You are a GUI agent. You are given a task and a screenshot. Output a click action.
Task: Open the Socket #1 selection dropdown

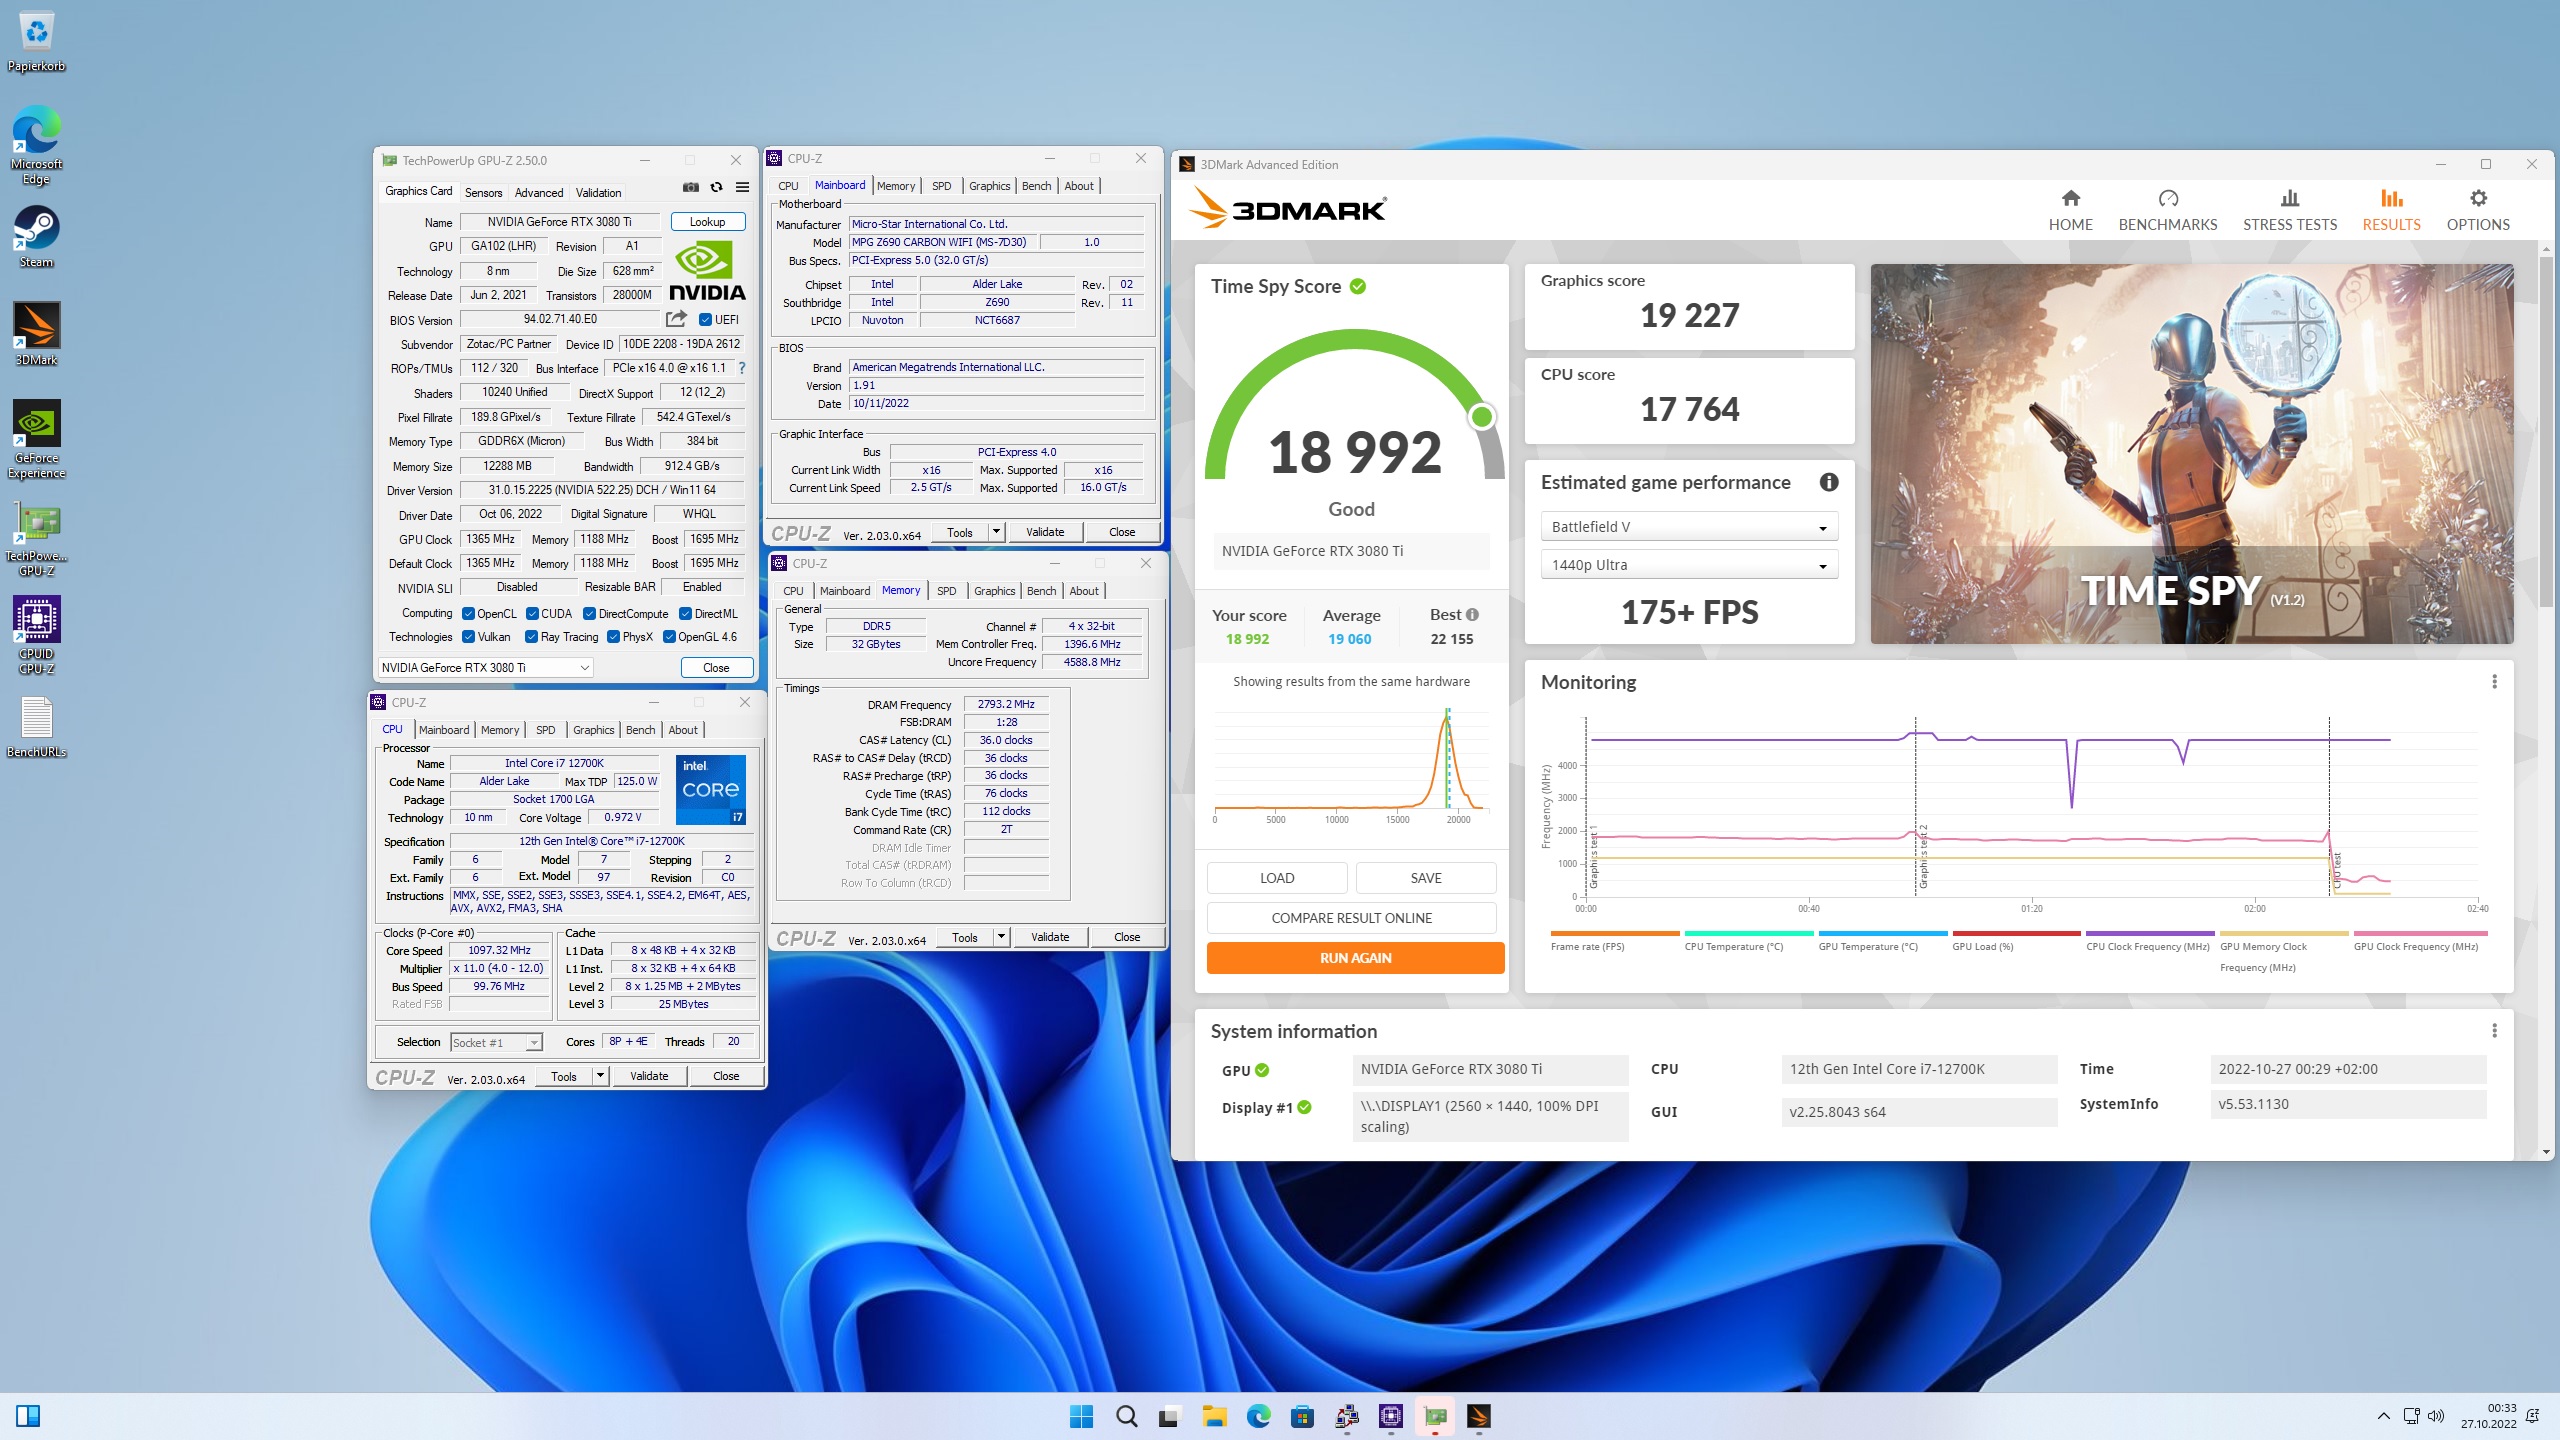496,1042
